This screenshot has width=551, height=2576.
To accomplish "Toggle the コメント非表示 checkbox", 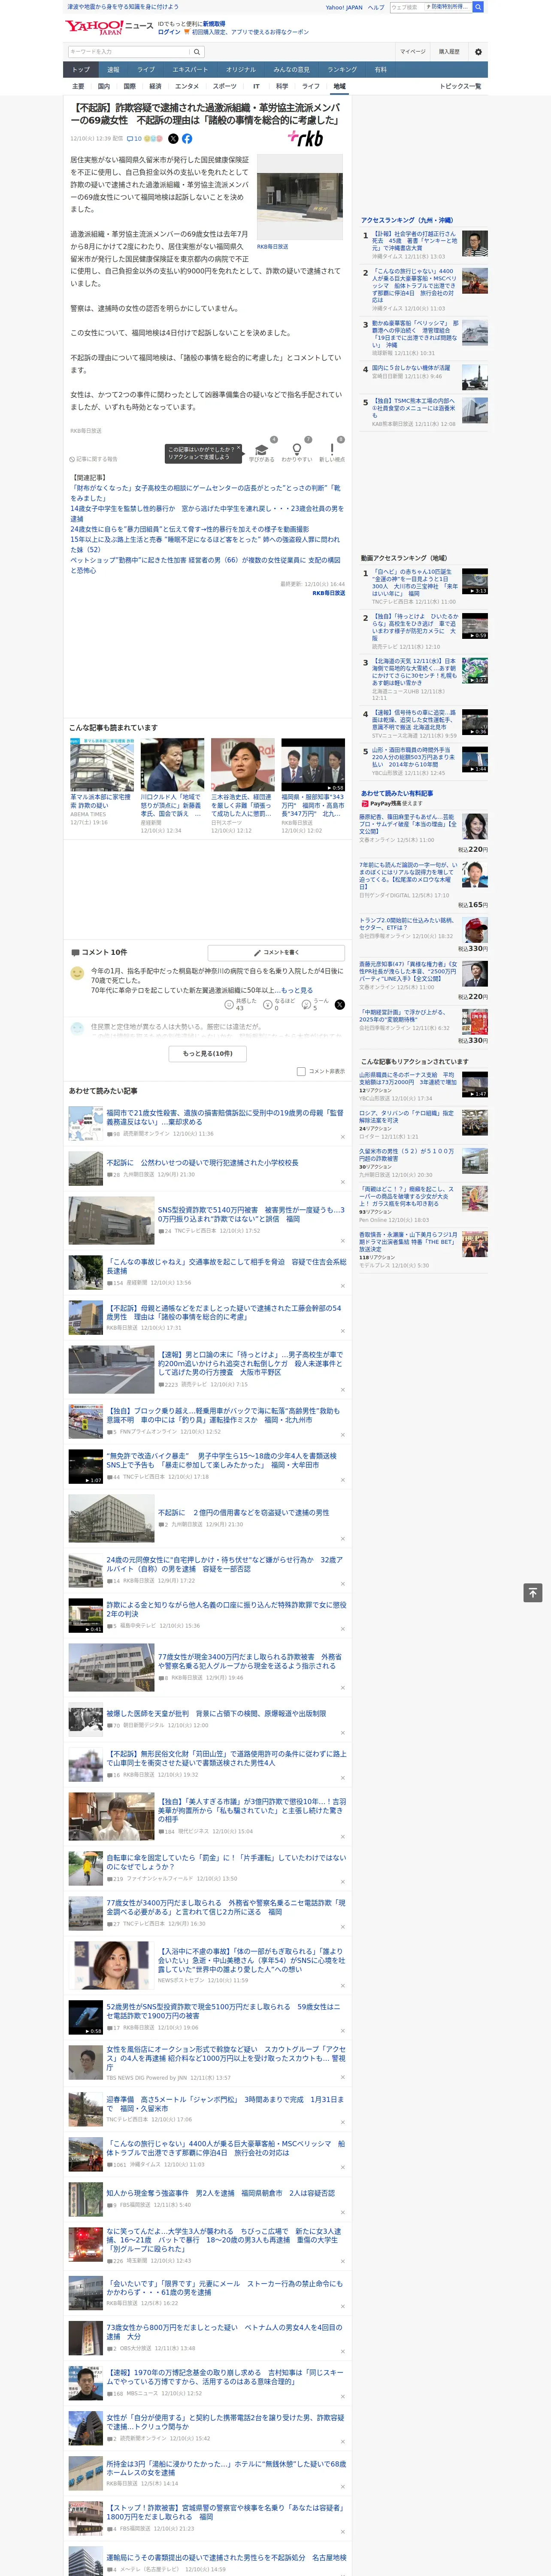I will (x=301, y=1071).
